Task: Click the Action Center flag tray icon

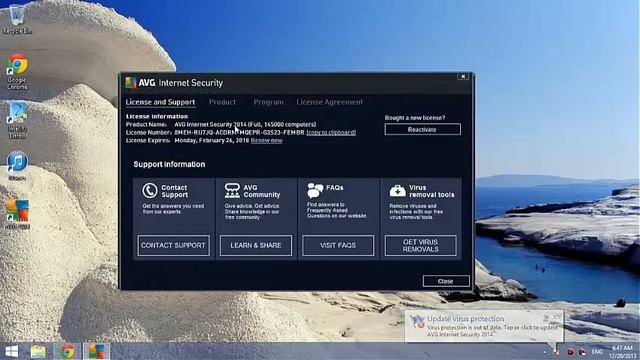Action: click(557, 352)
